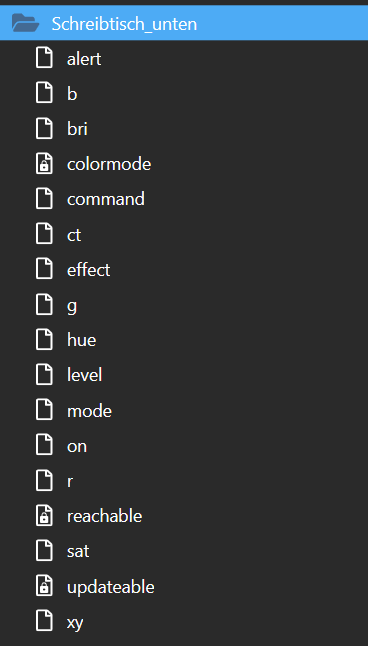Viewport: 368px width, 646px height.
Task: Collapse the Schreibtisch_unten open folder icon
Action: (26, 23)
